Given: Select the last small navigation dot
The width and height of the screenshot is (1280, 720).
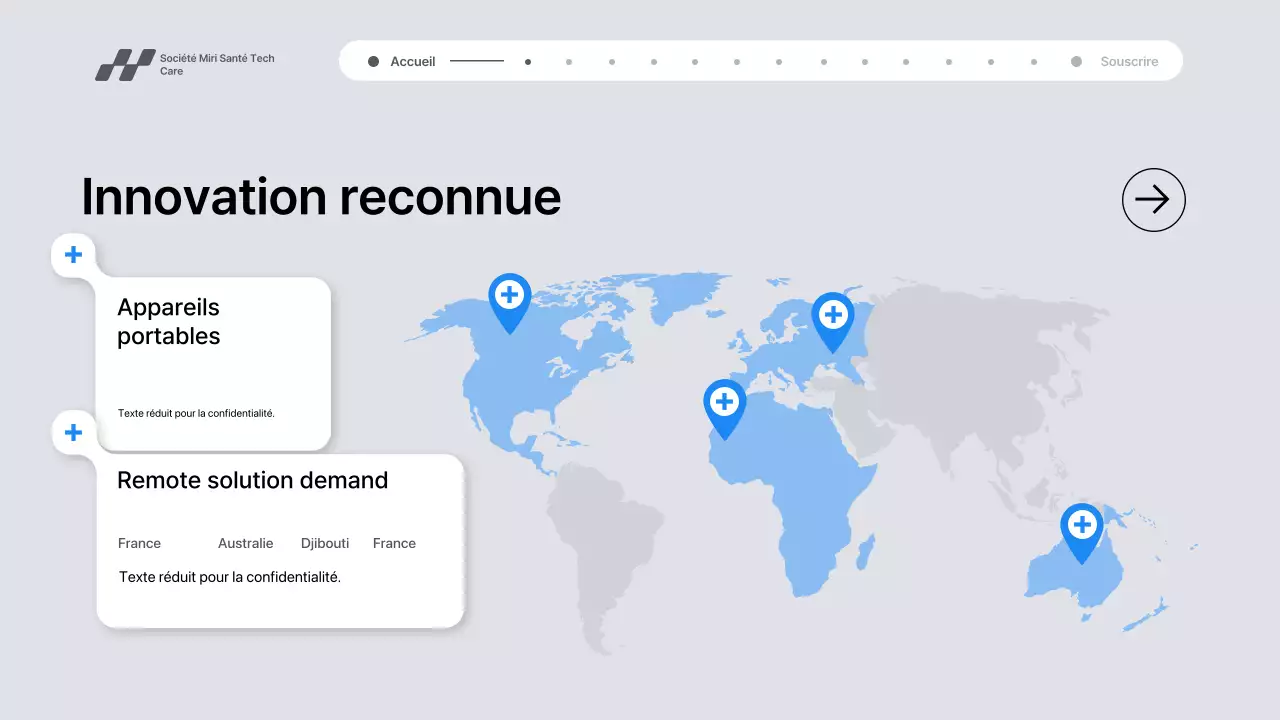Looking at the screenshot, I should 1033,61.
